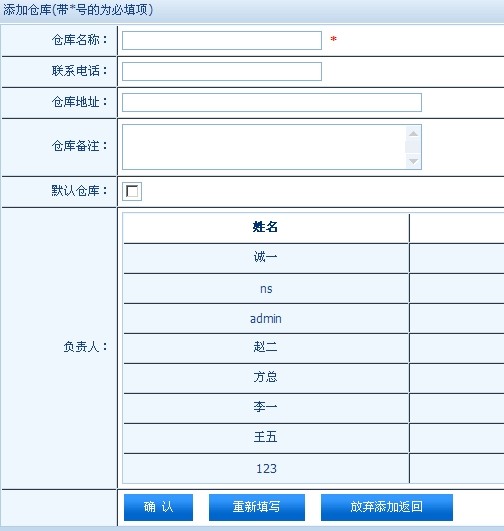Focus the 联系电话 text box

(222, 71)
